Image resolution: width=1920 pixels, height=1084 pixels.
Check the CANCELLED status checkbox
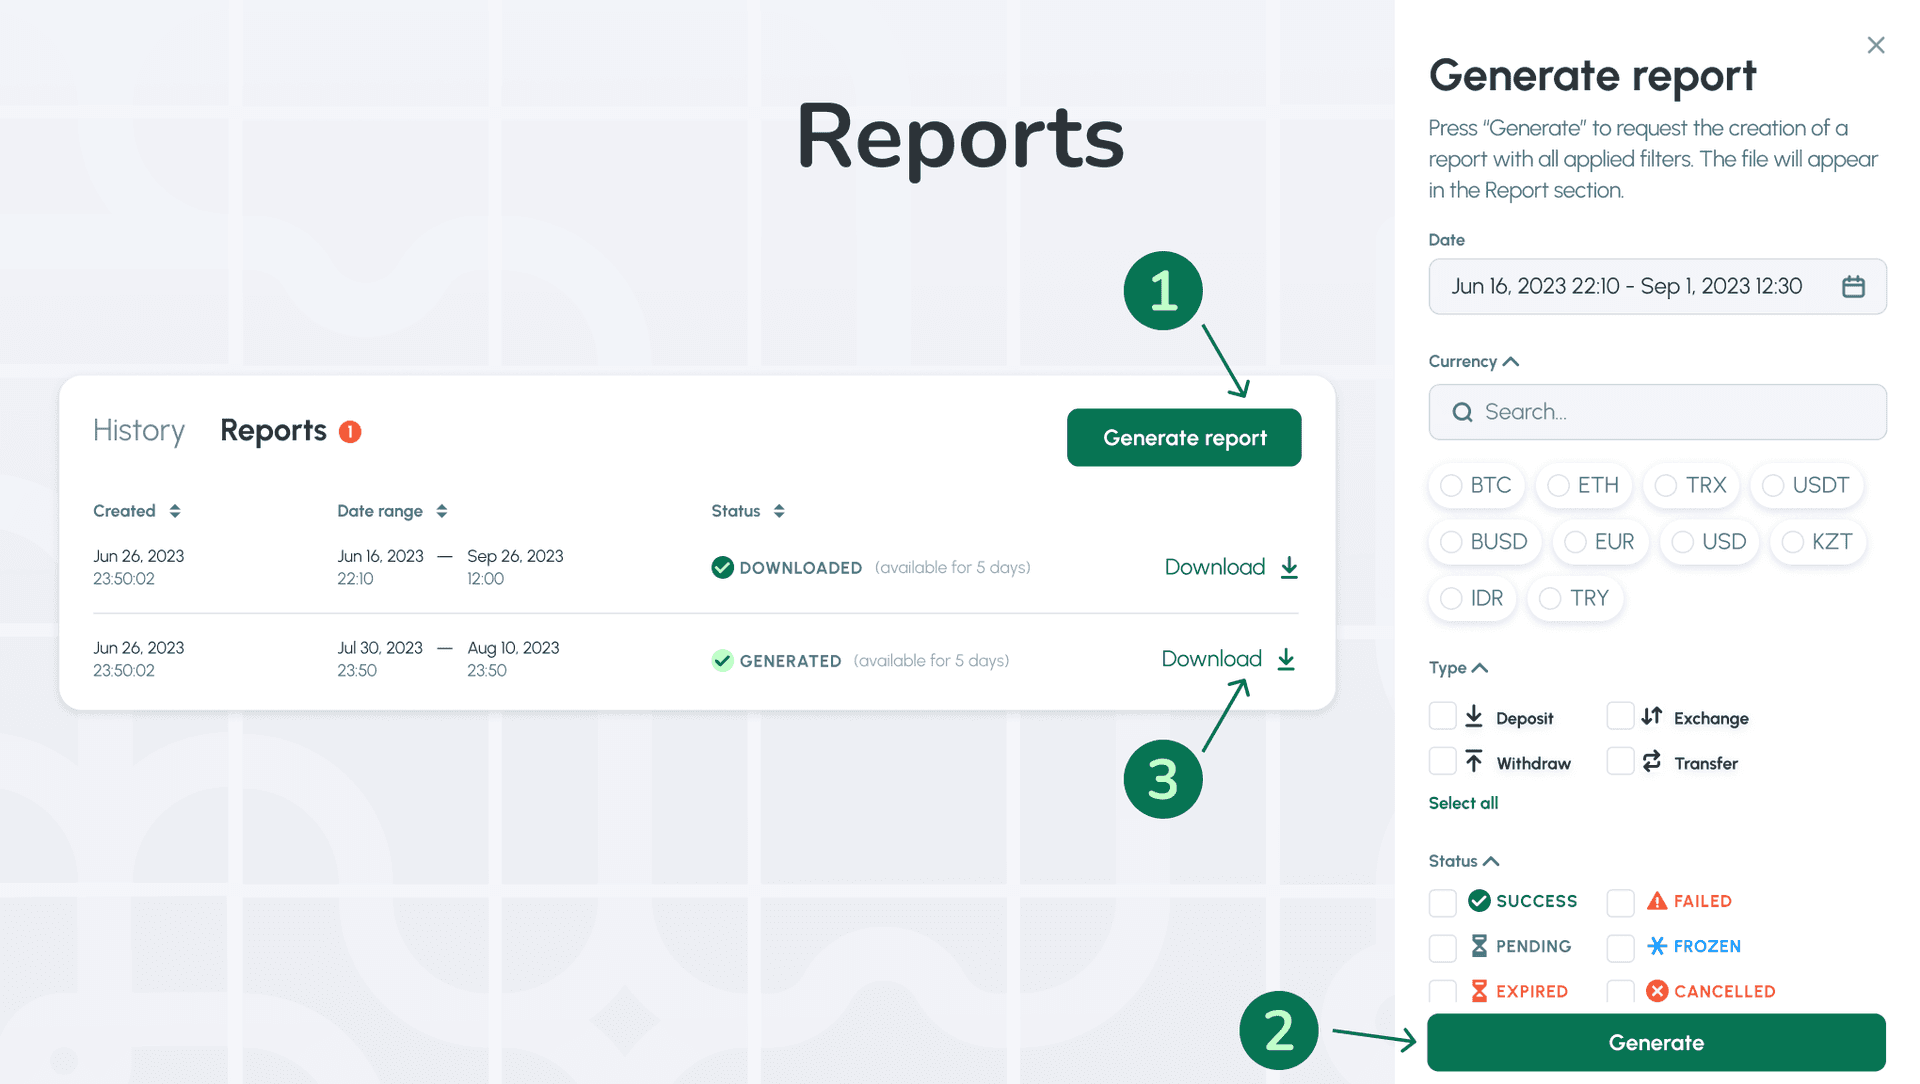[x=1620, y=991]
